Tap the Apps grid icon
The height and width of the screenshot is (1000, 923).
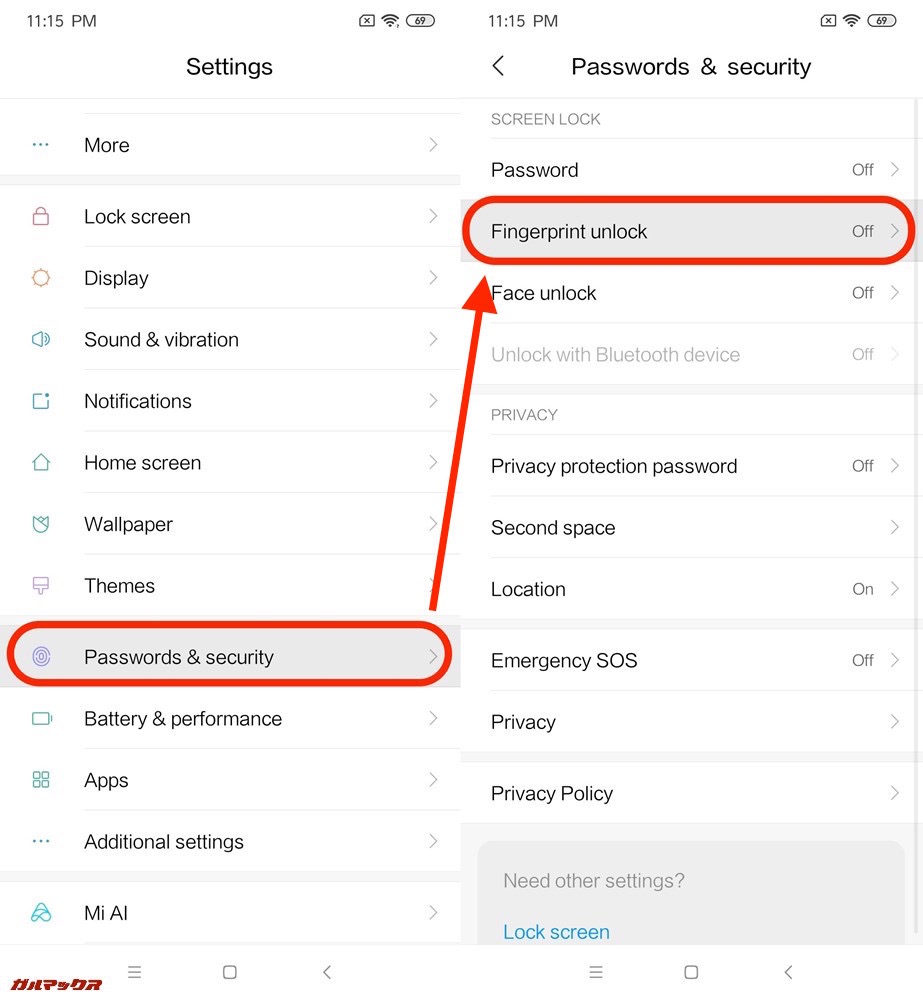(x=41, y=780)
